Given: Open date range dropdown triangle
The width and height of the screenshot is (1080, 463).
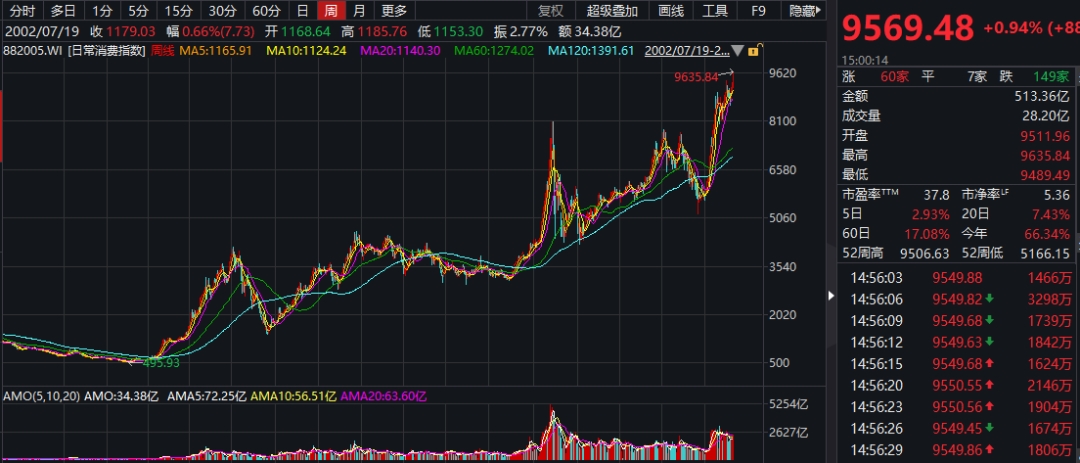Looking at the screenshot, I should point(738,51).
